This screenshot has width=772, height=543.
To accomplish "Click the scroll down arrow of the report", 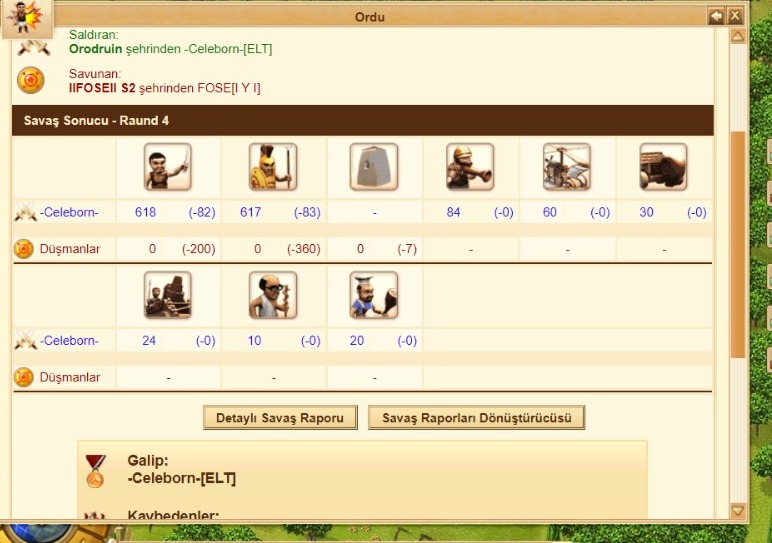I will (x=738, y=511).
